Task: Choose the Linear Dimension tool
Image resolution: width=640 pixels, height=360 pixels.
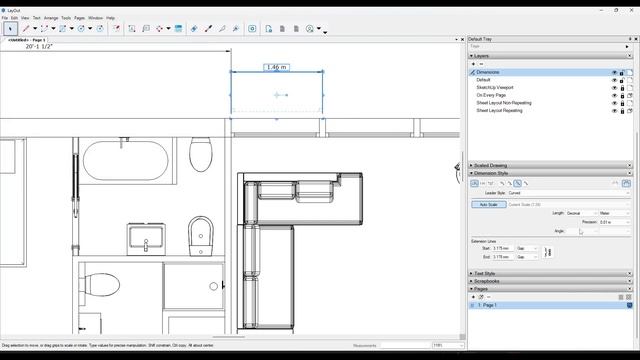Action: 159,29
